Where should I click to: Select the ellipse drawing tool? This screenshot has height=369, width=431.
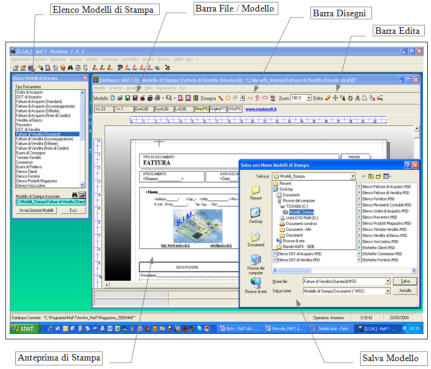228,98
